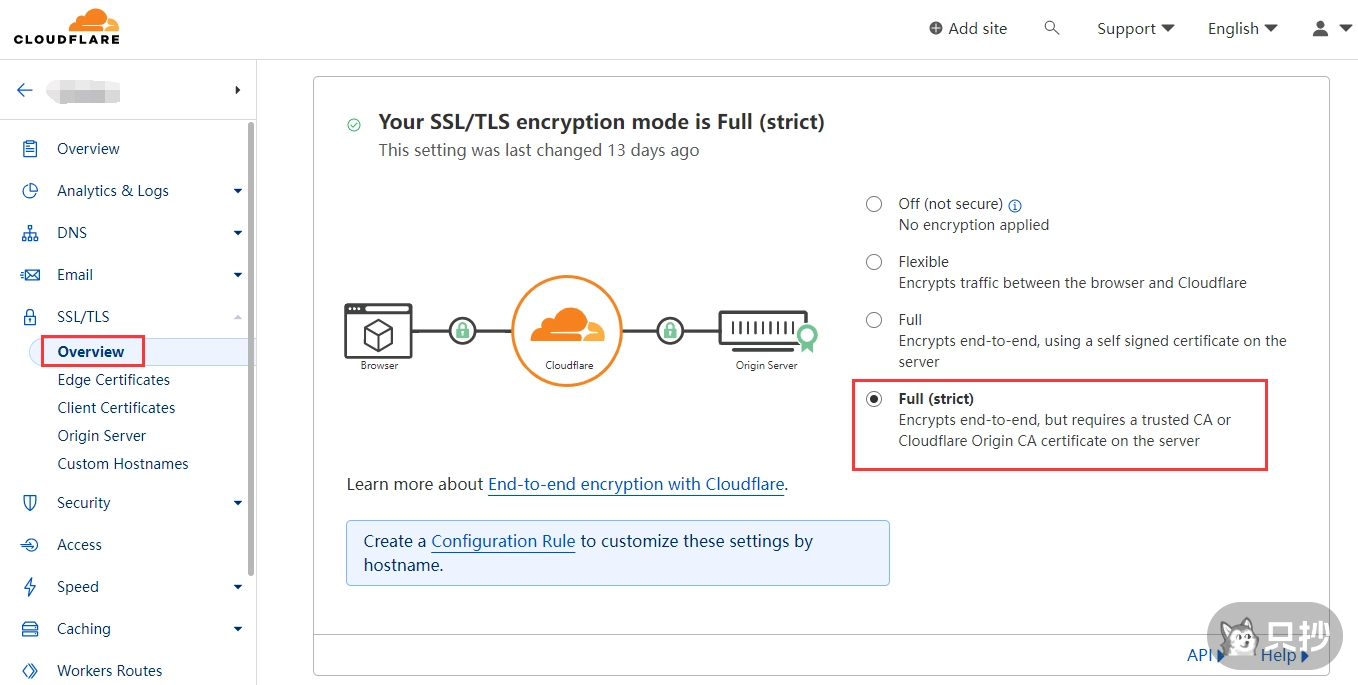The image size is (1358, 685).
Task: Click the SSL/TLS padlock icon
Action: (30, 316)
